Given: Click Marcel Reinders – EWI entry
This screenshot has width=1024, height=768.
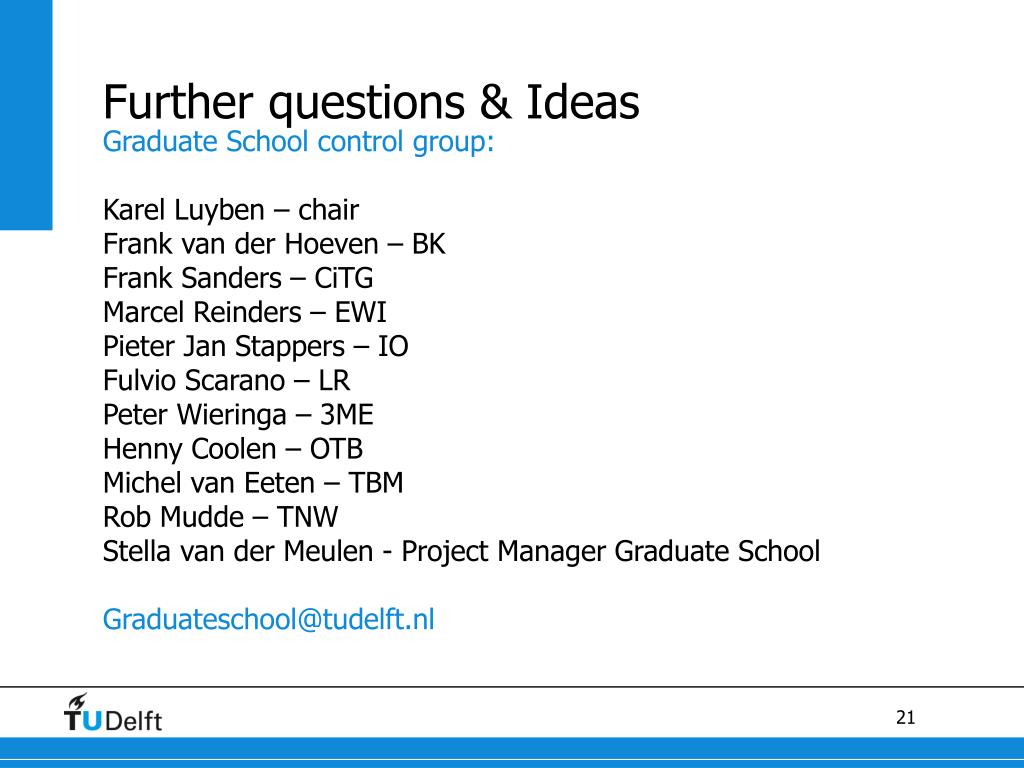Looking at the screenshot, I should [244, 312].
